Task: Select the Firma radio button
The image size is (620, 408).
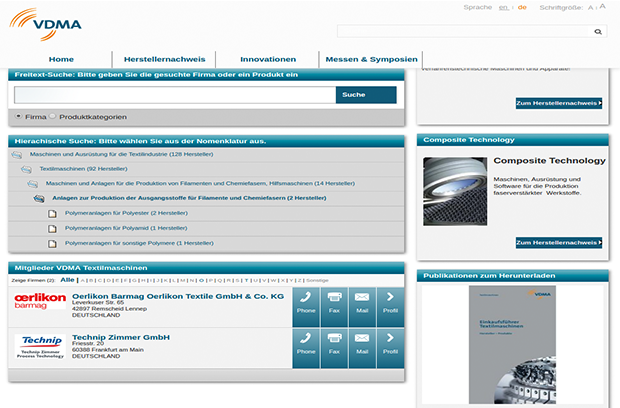Action: pyautogui.click(x=18, y=116)
